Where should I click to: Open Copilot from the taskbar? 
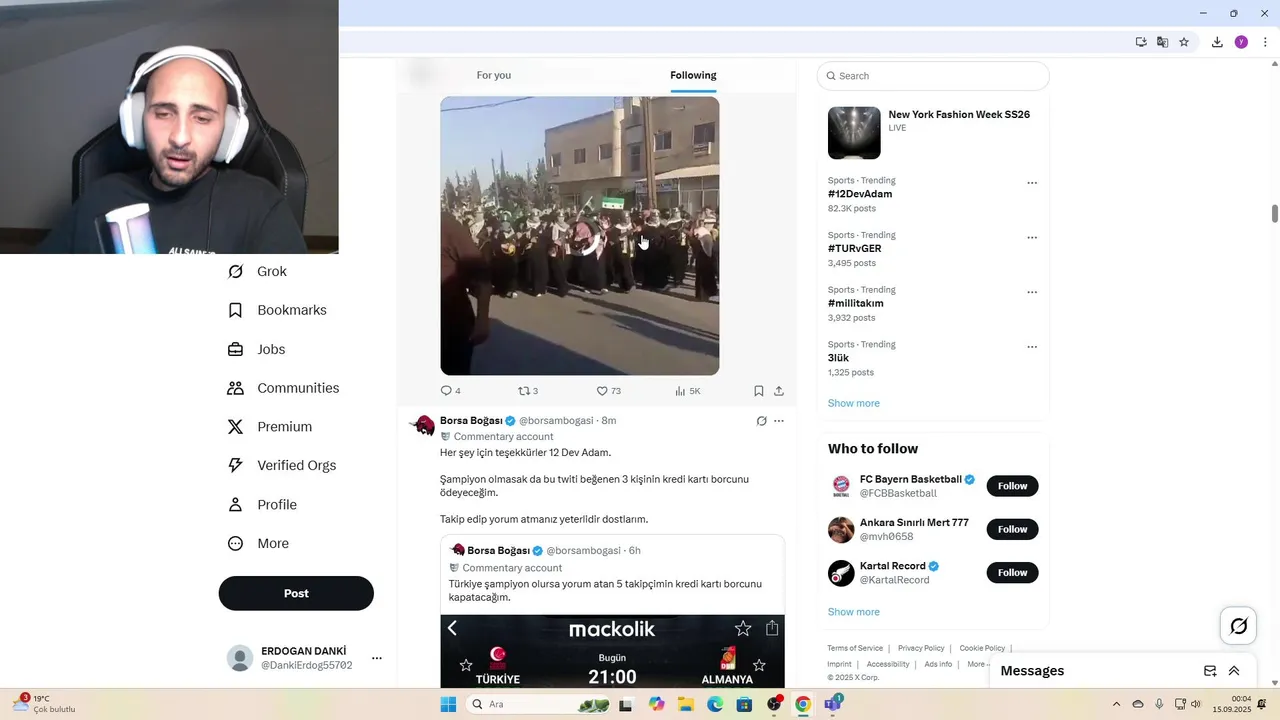(x=656, y=704)
